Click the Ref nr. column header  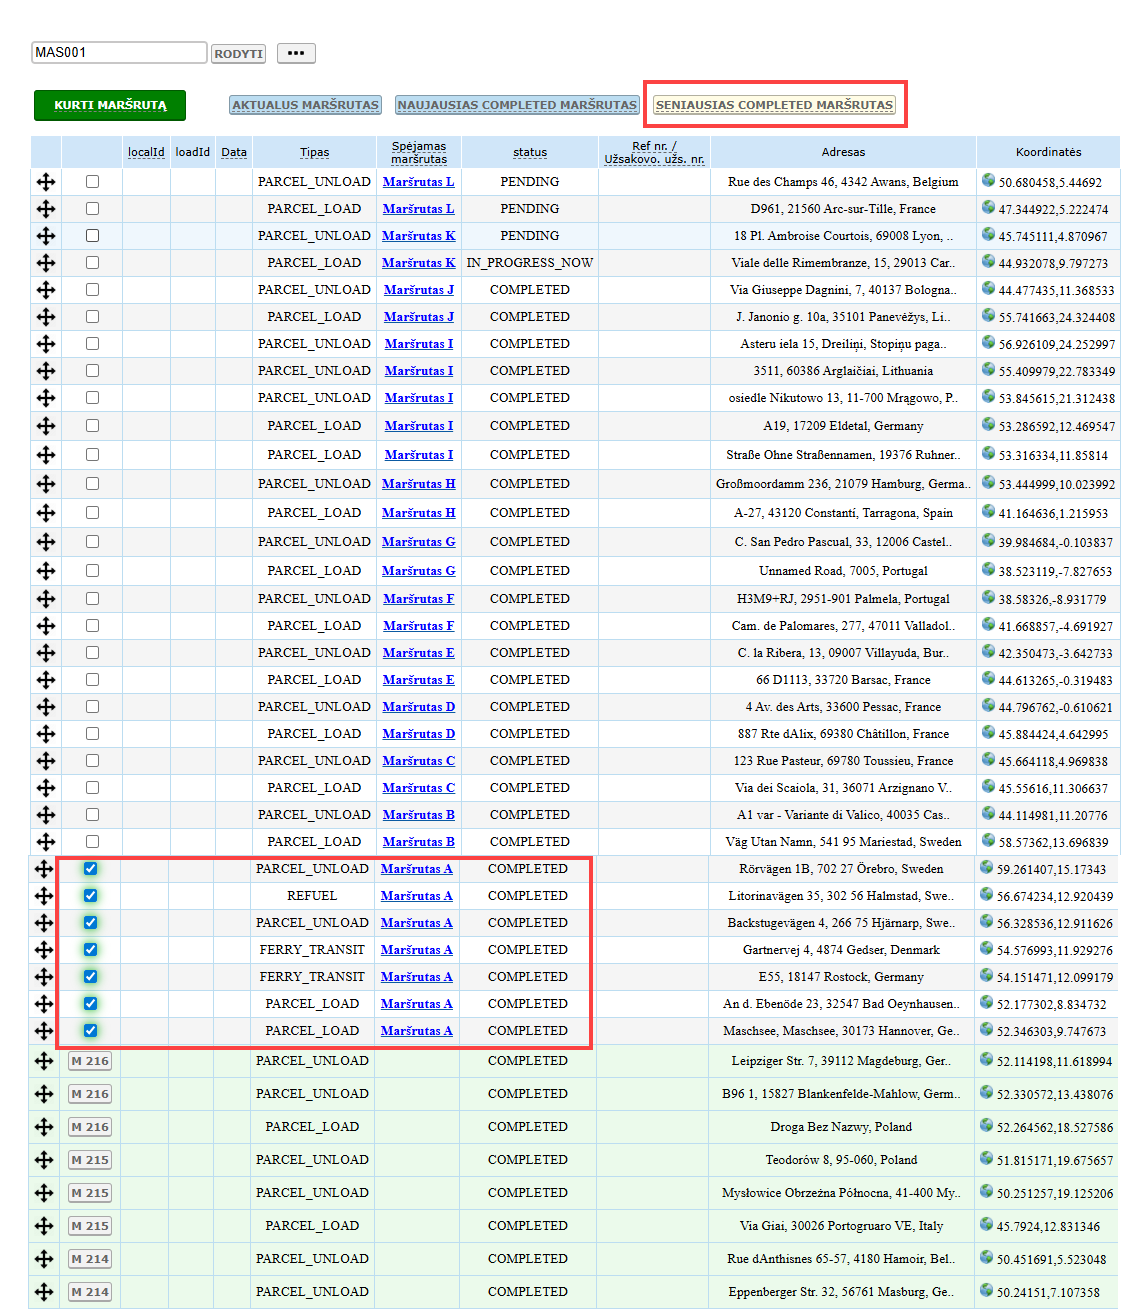click(x=654, y=153)
